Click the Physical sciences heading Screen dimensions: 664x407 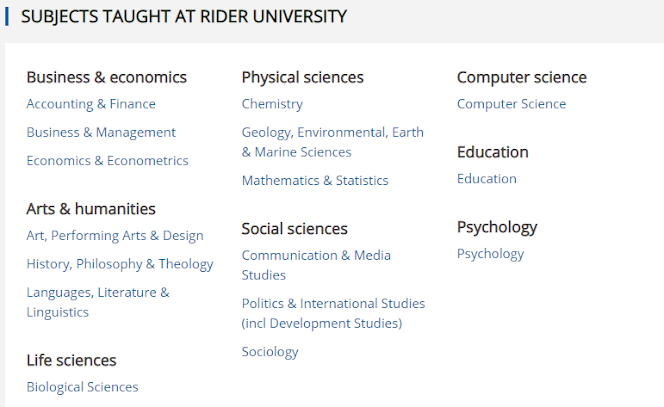click(x=303, y=78)
